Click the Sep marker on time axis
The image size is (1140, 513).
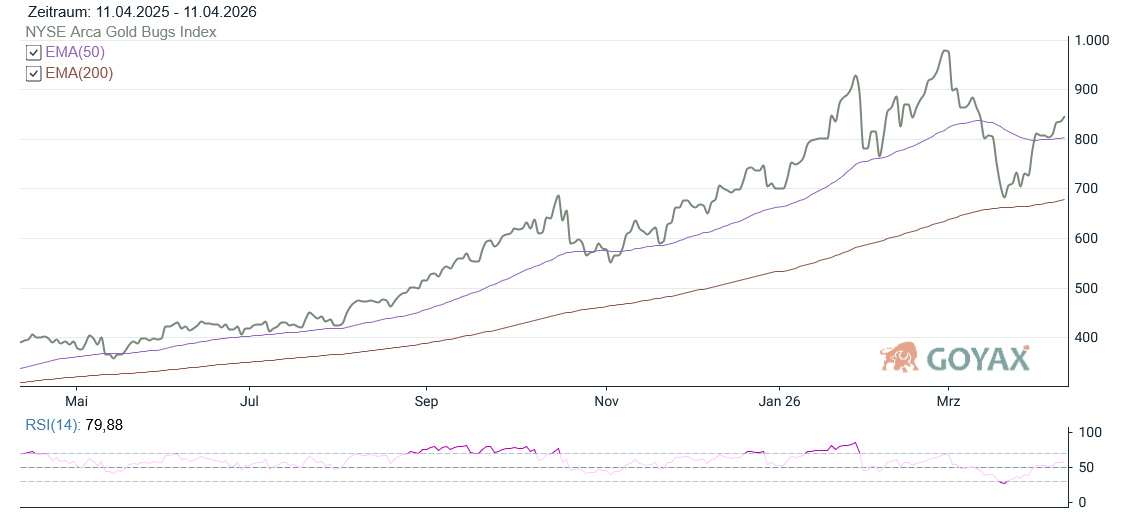pyautogui.click(x=427, y=402)
